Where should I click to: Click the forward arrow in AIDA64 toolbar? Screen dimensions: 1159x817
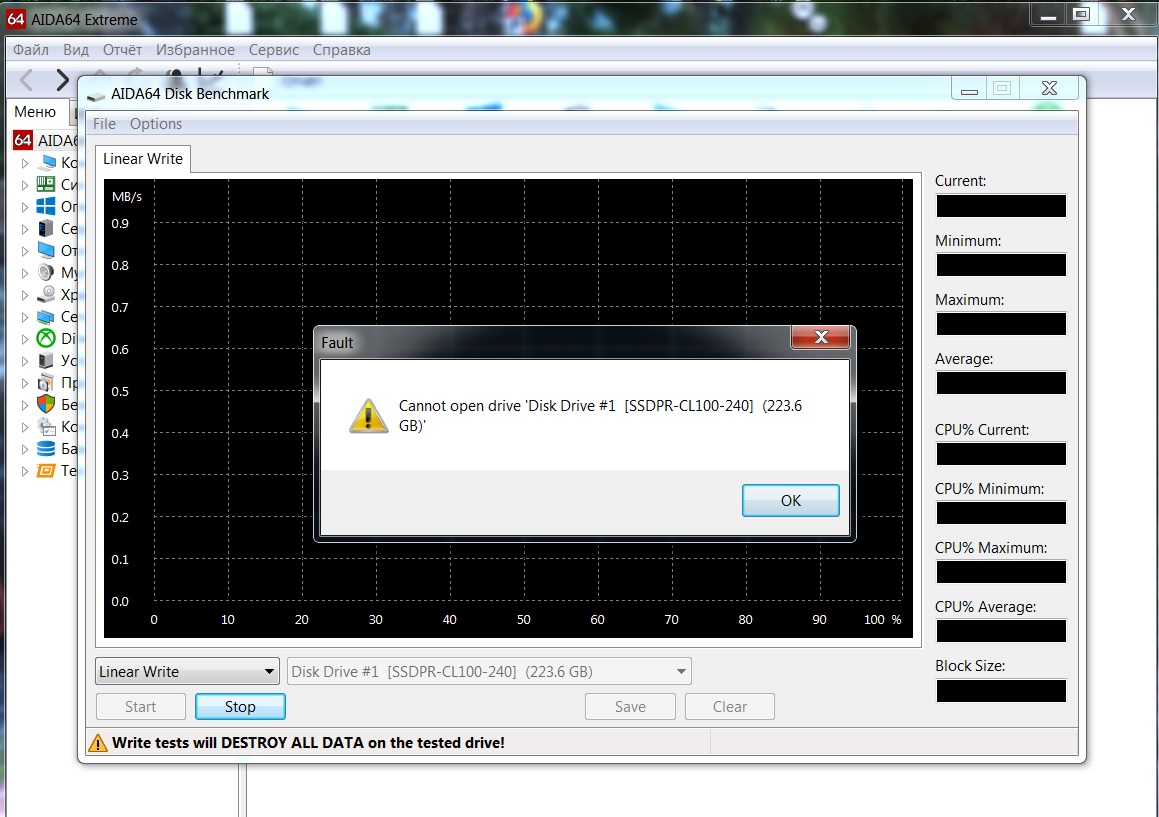coord(62,79)
